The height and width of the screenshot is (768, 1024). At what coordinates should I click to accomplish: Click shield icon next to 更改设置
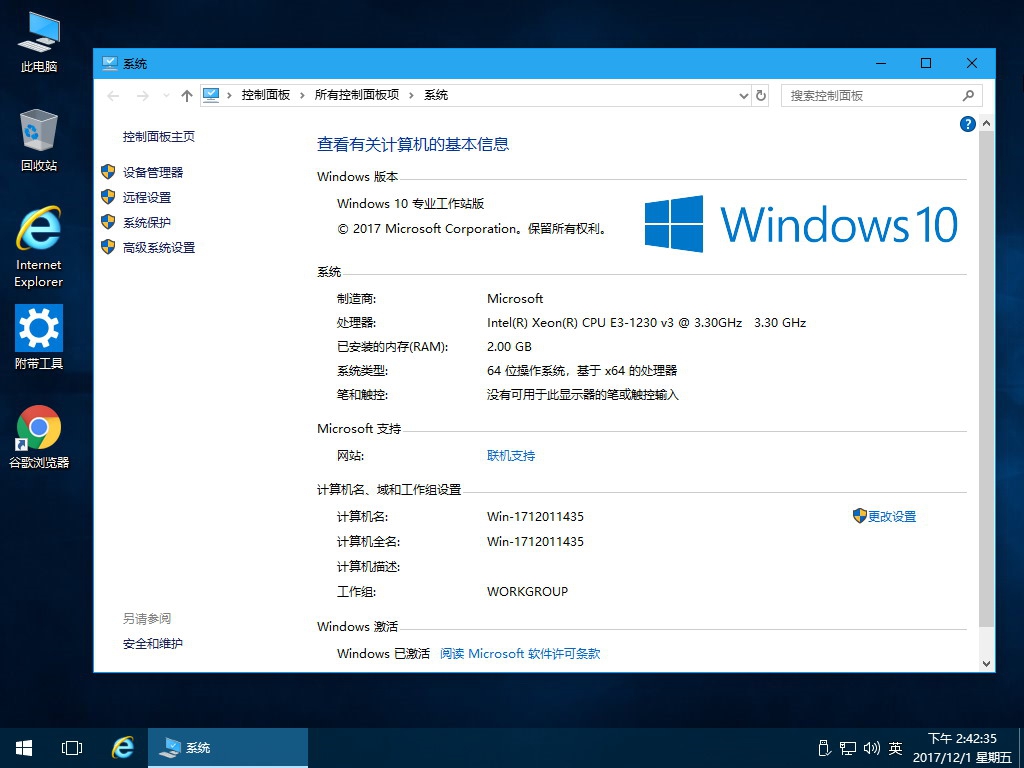pyautogui.click(x=859, y=516)
